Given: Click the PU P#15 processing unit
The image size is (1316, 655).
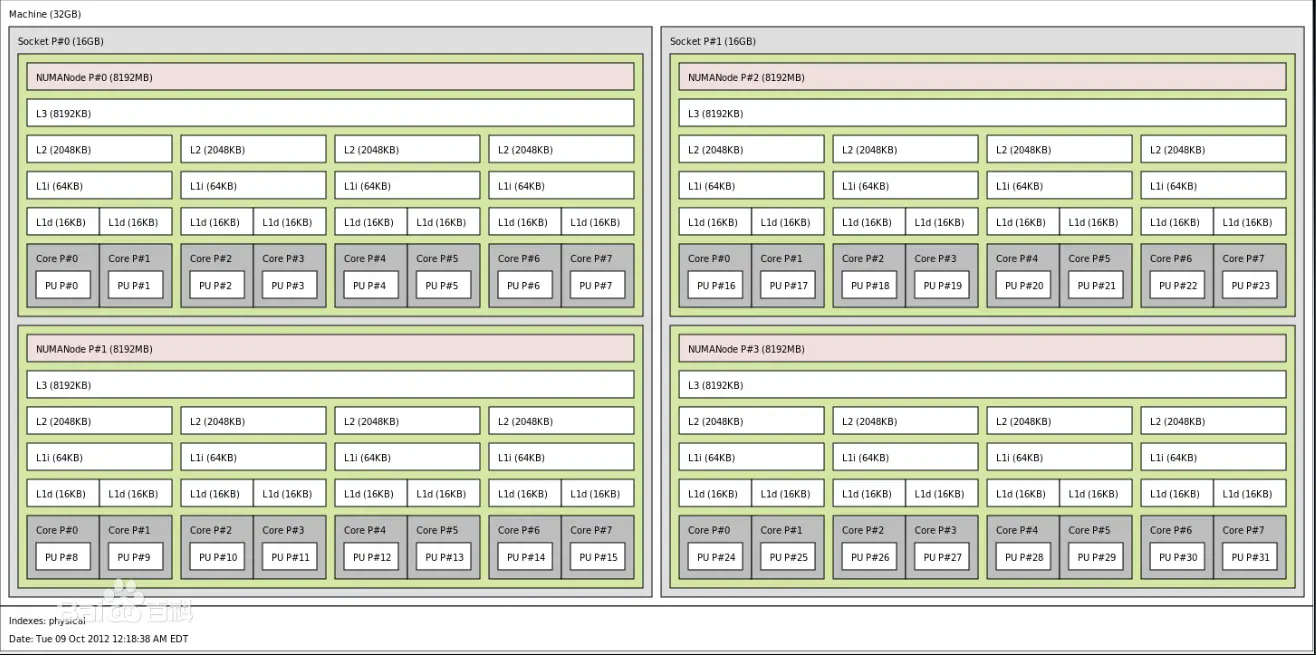Looking at the screenshot, I should pyautogui.click(x=597, y=557).
